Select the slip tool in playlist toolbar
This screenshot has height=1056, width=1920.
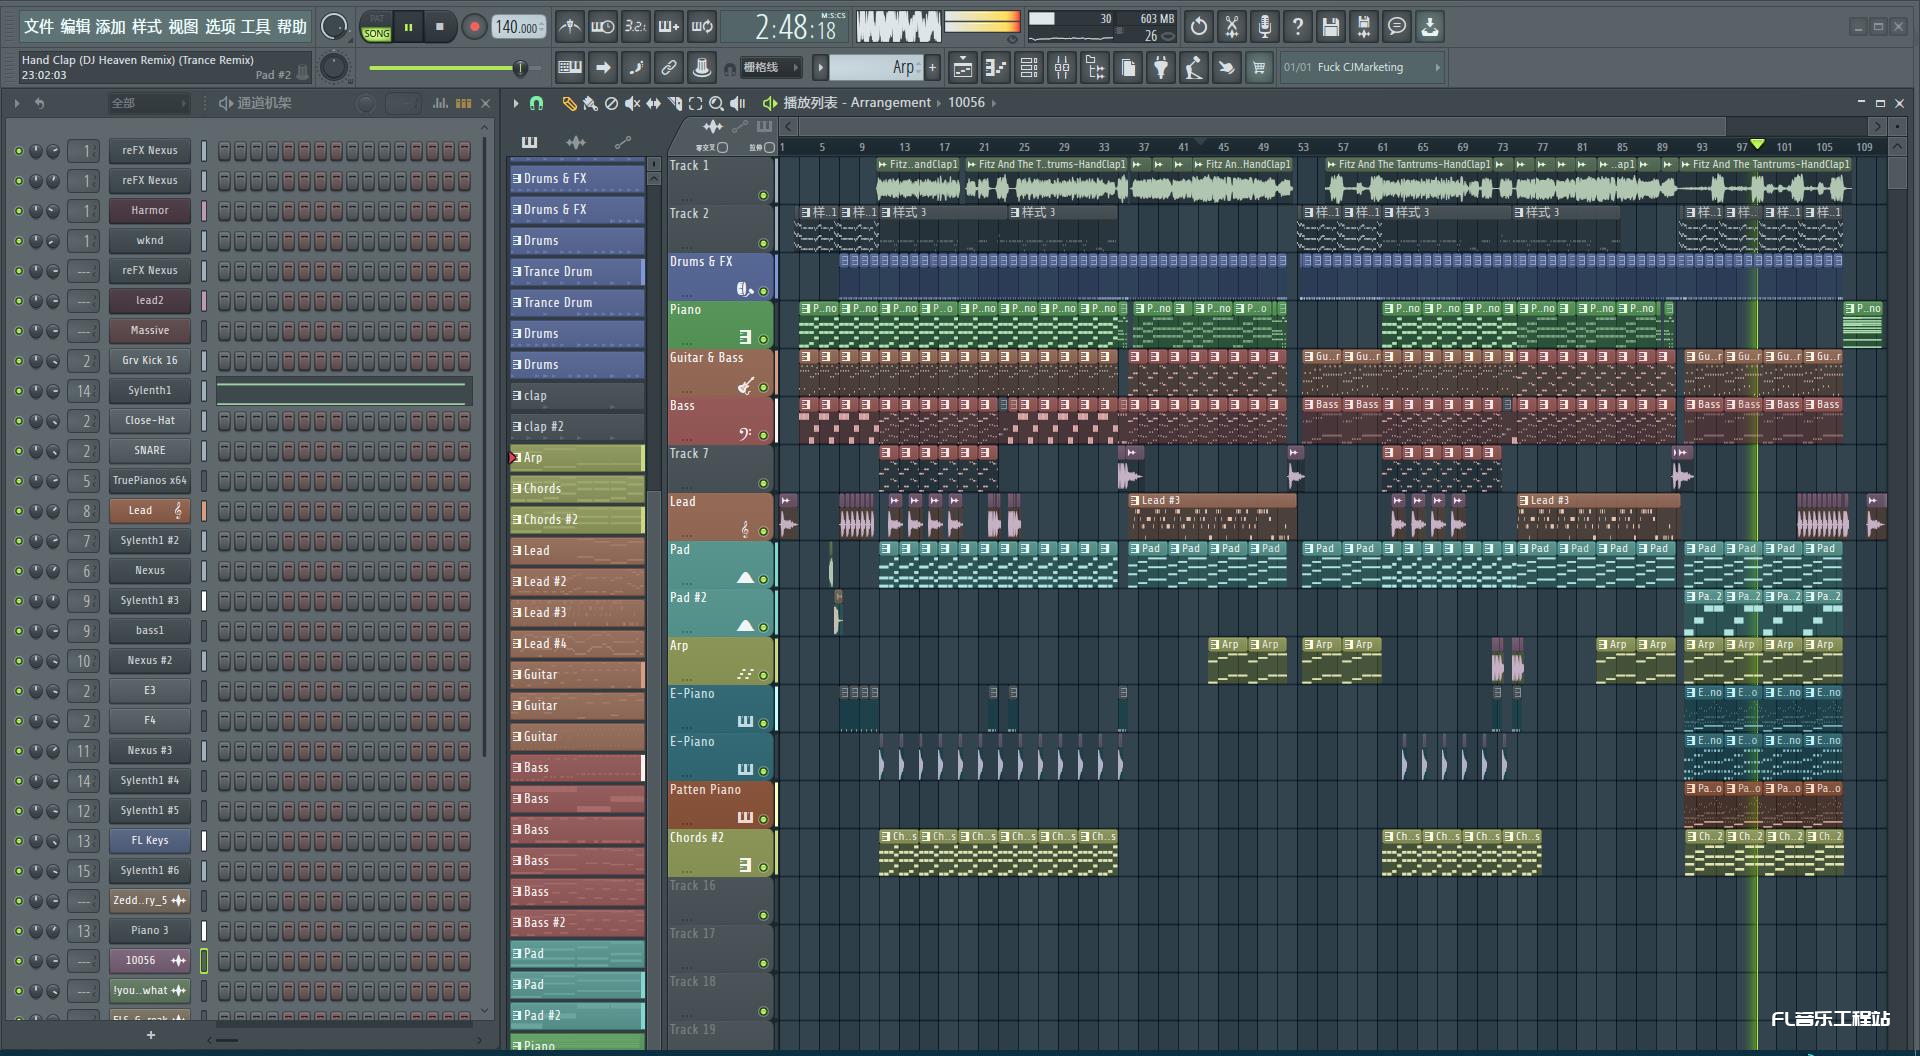[653, 103]
